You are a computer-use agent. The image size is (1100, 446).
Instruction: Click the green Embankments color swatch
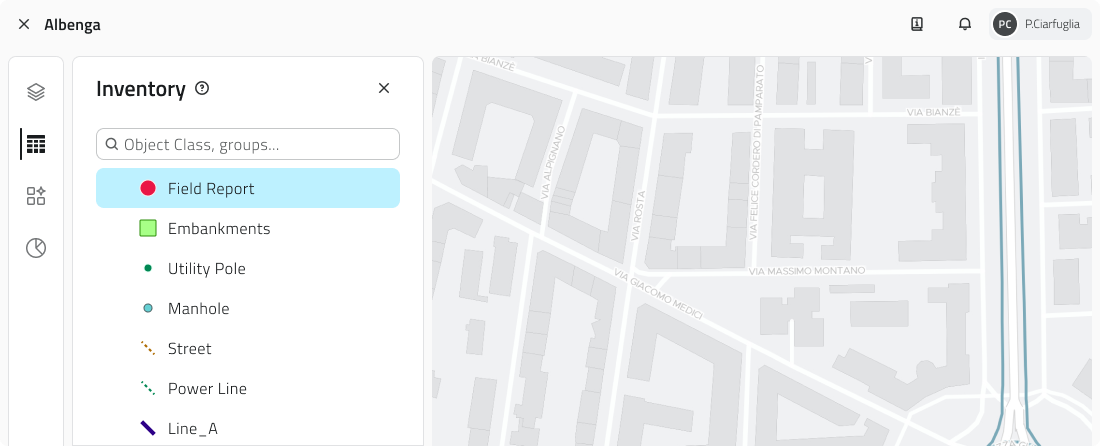pyautogui.click(x=148, y=228)
